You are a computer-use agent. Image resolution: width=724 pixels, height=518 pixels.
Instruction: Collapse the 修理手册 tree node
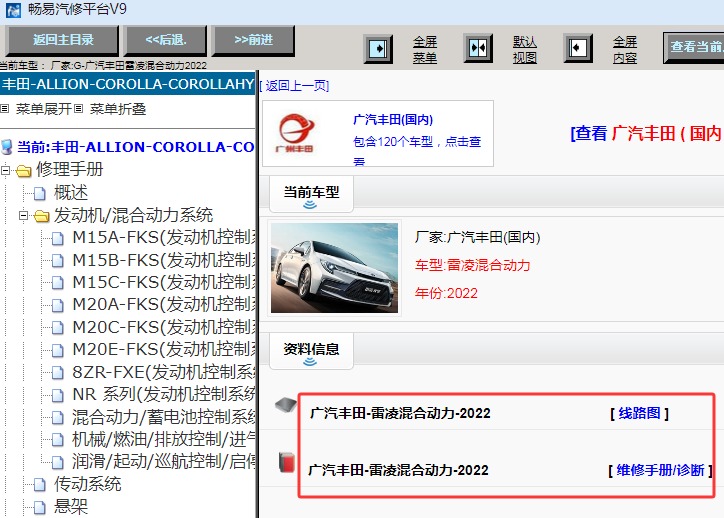[6, 170]
